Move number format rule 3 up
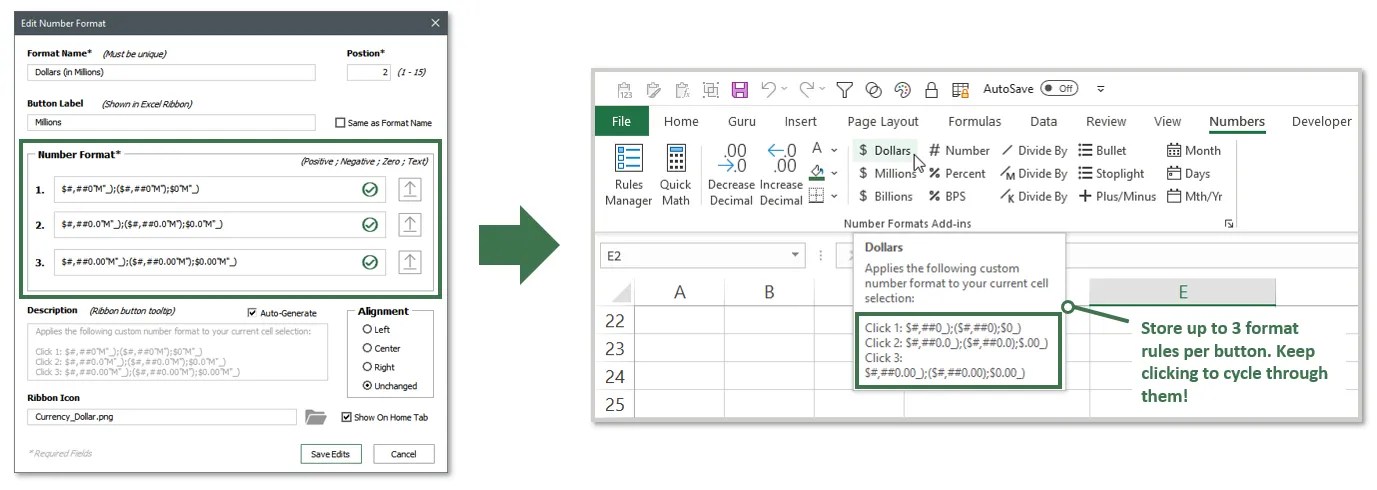1377x490 pixels. (x=409, y=262)
